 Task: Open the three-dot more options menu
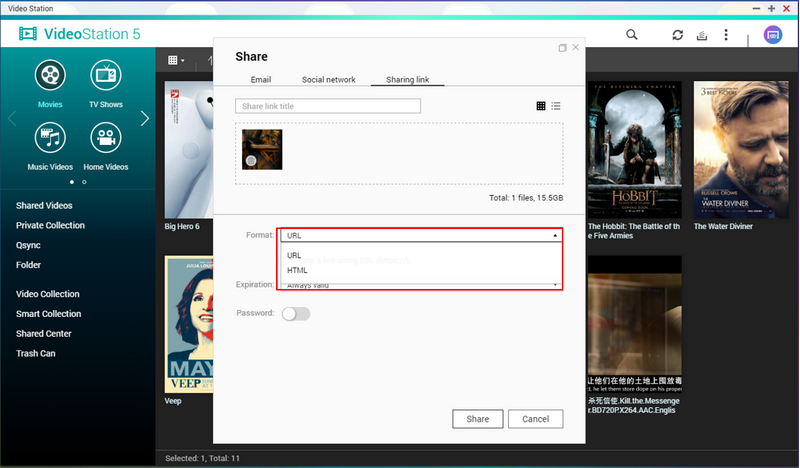coord(726,35)
